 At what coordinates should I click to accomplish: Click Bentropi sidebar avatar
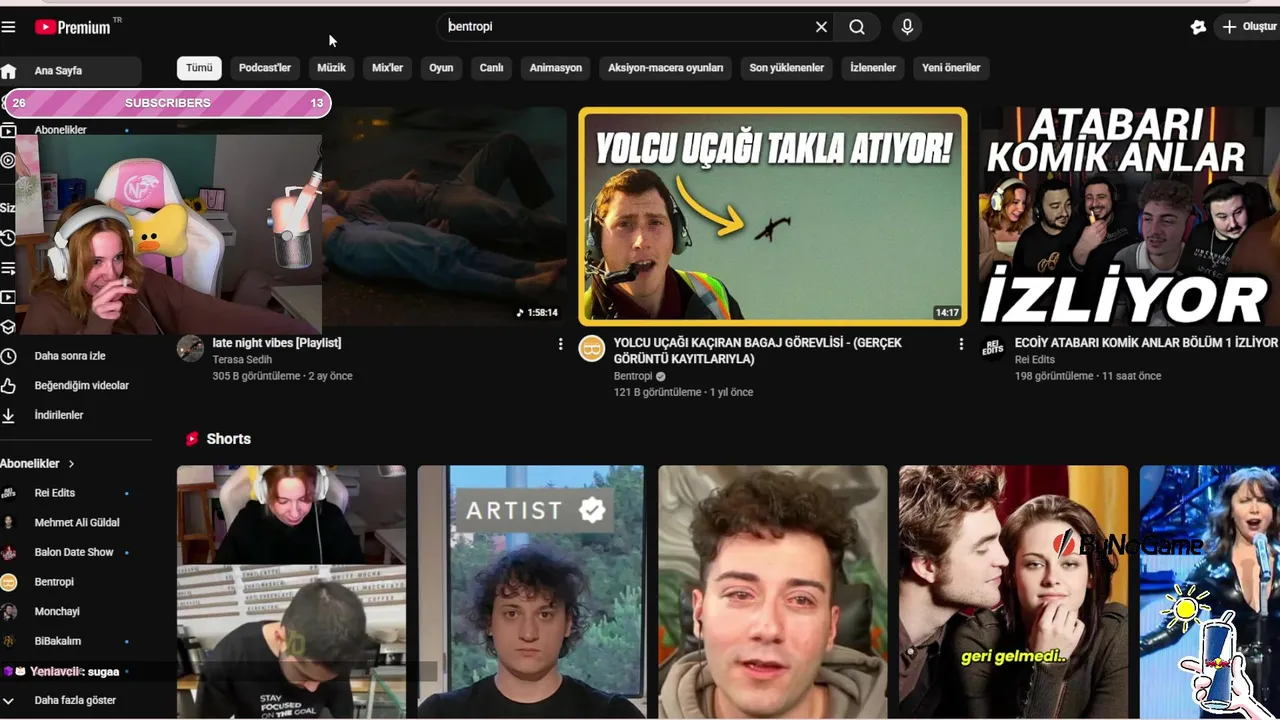9,582
